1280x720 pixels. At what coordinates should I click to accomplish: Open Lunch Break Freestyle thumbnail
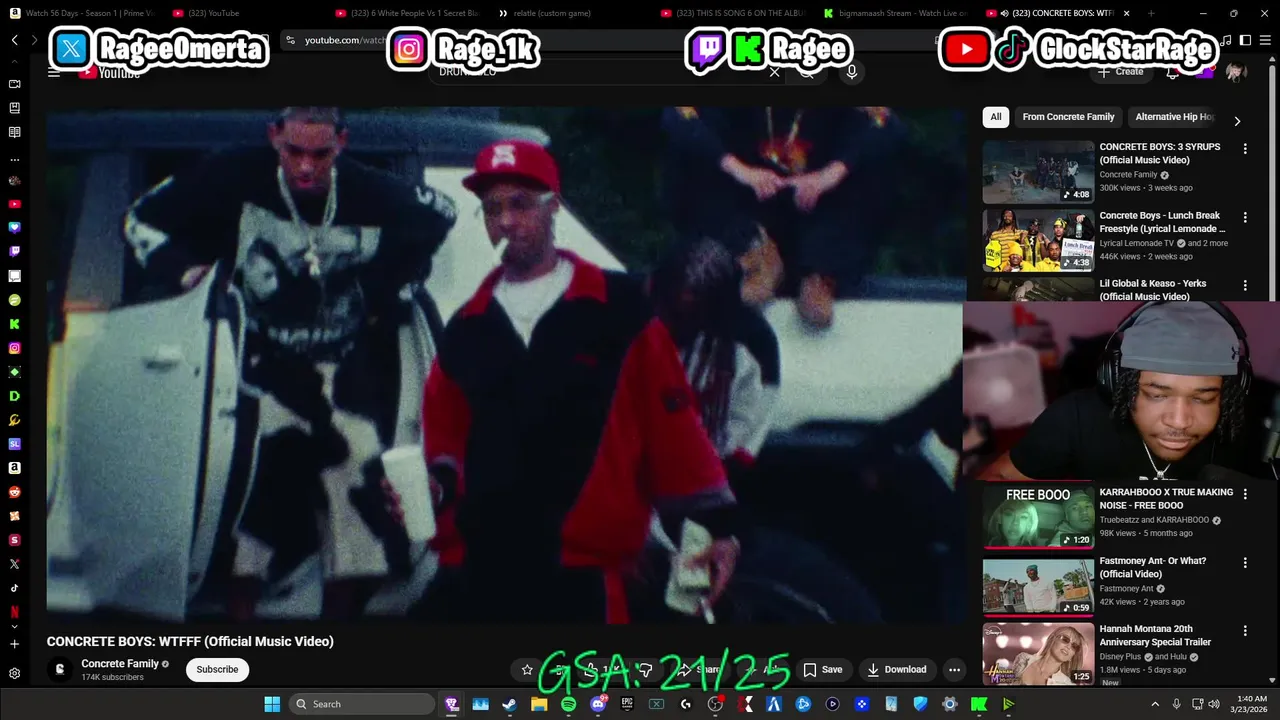[x=1038, y=240]
